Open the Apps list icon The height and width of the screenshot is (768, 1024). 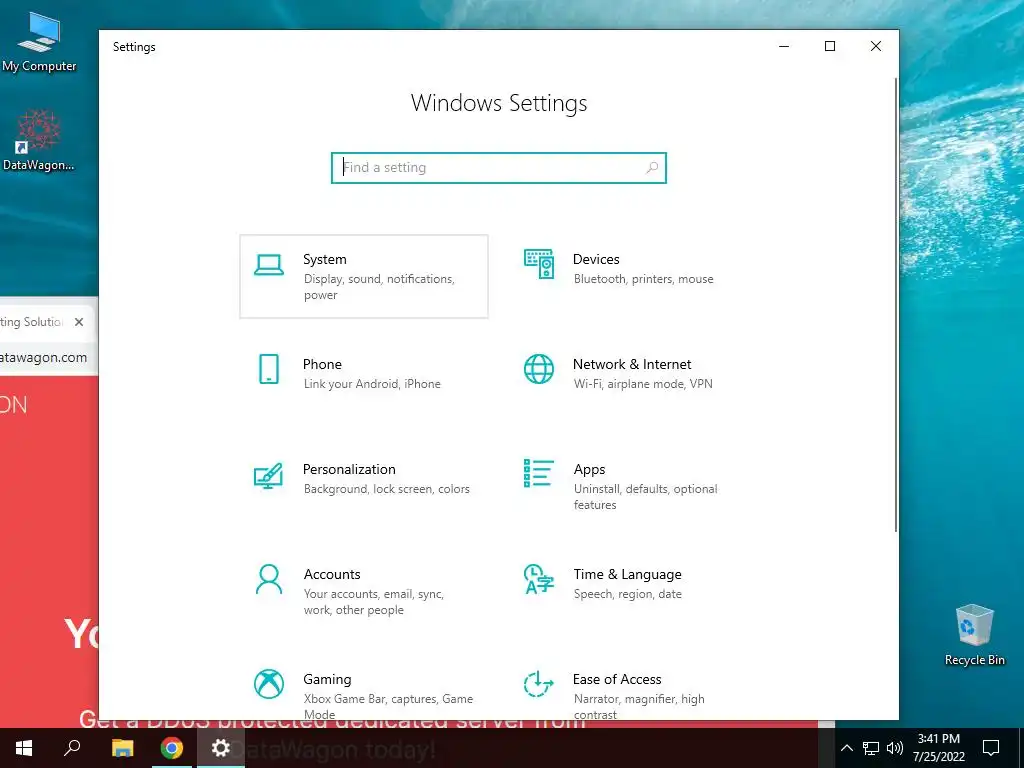tap(539, 473)
